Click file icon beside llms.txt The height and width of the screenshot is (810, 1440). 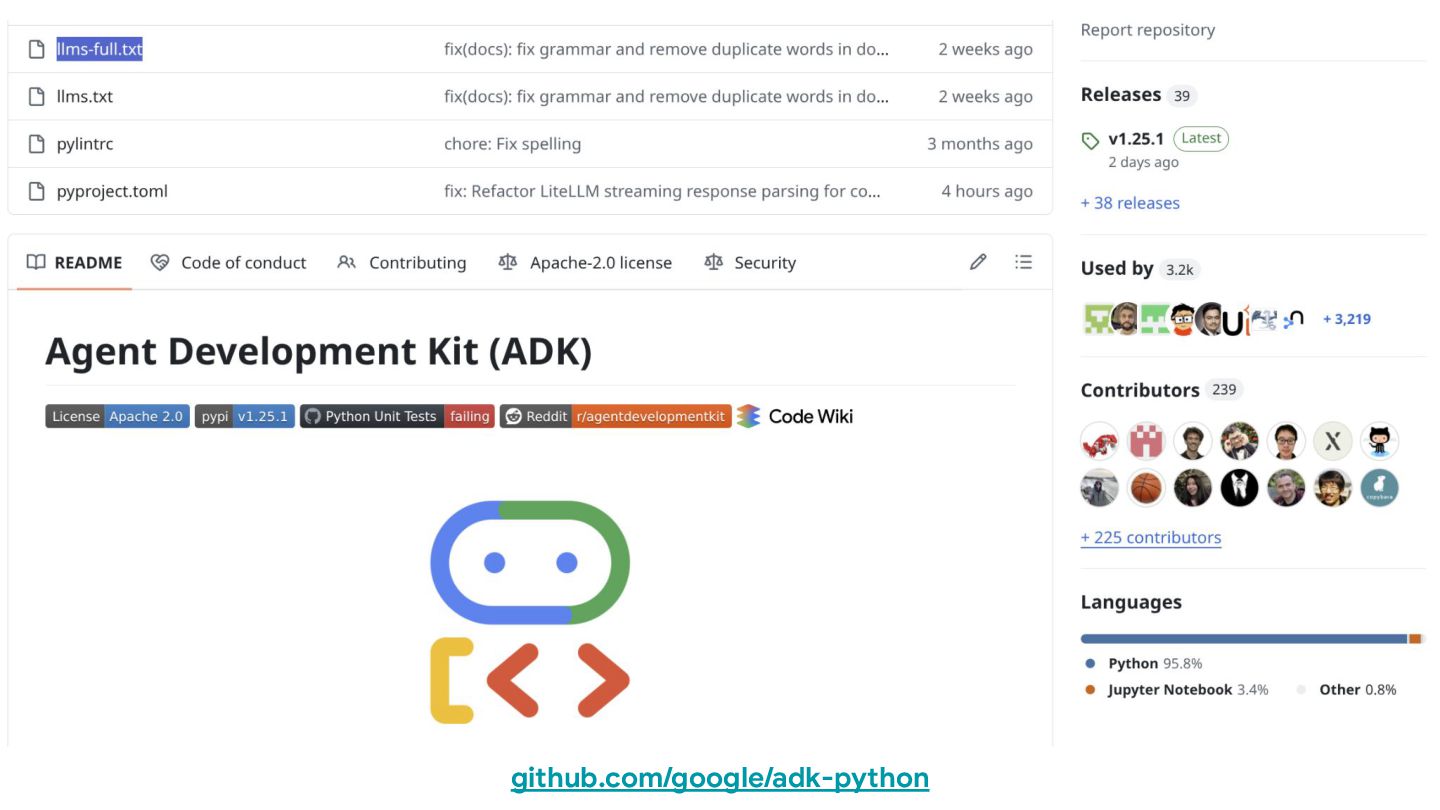pos(37,97)
